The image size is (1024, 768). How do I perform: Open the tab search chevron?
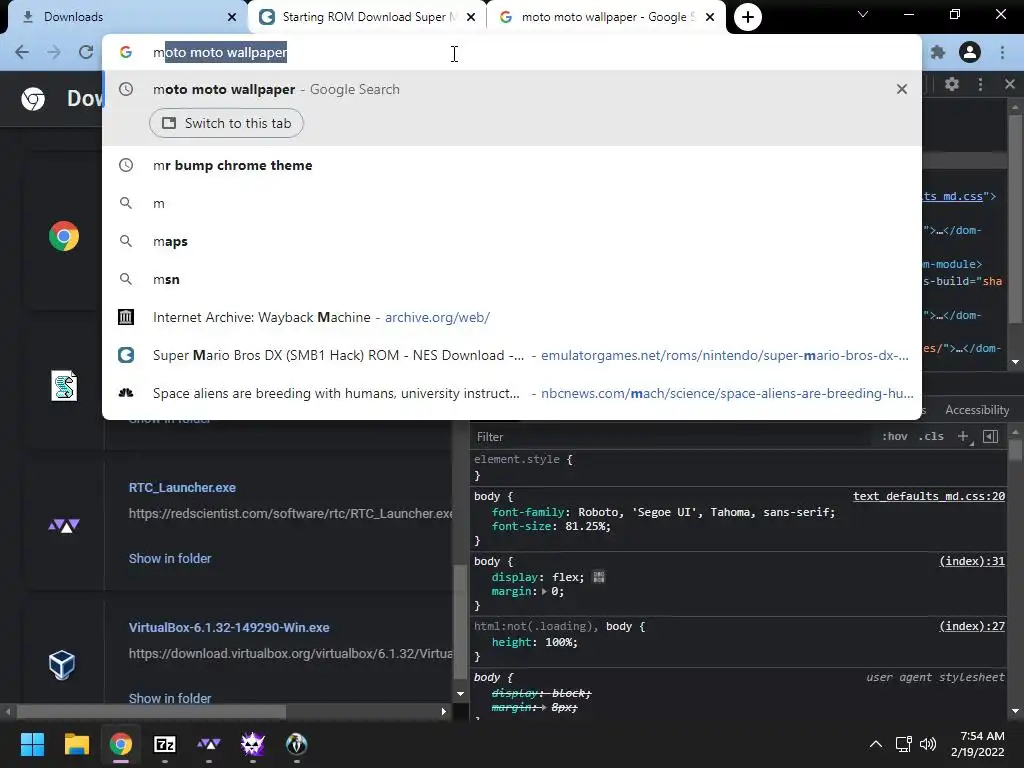863,14
